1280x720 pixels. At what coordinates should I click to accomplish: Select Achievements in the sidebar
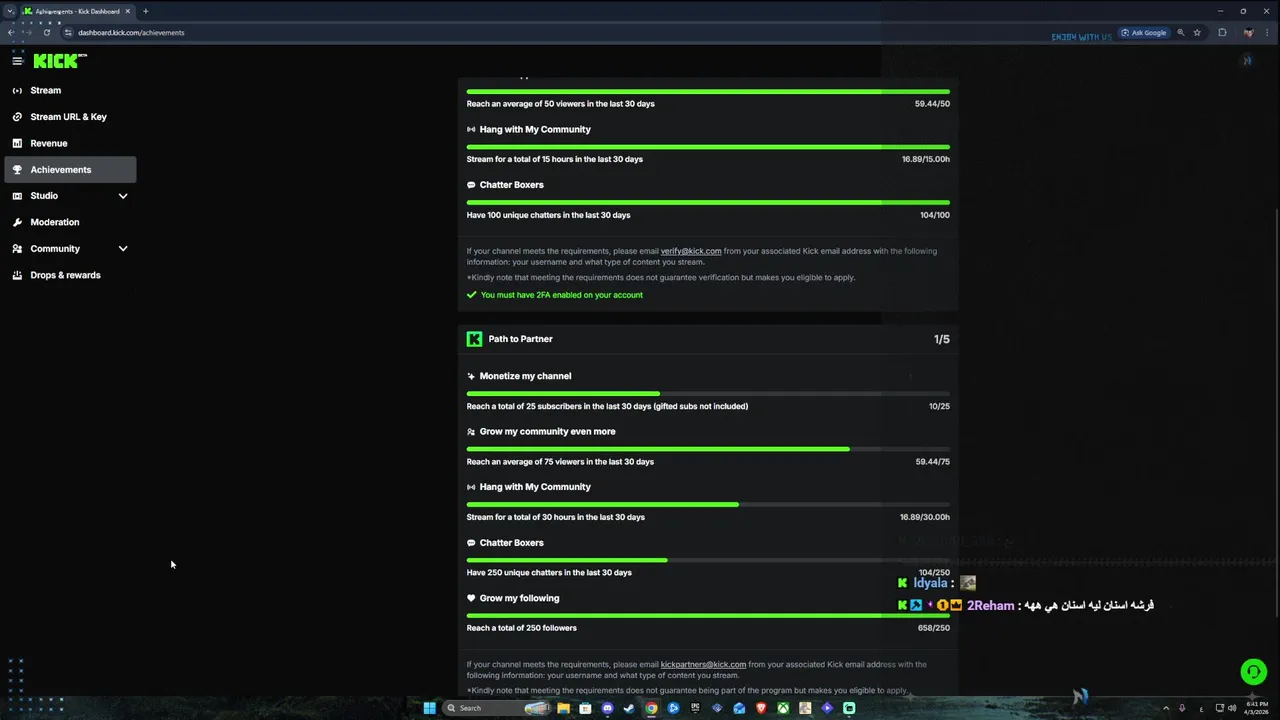[x=70, y=170]
